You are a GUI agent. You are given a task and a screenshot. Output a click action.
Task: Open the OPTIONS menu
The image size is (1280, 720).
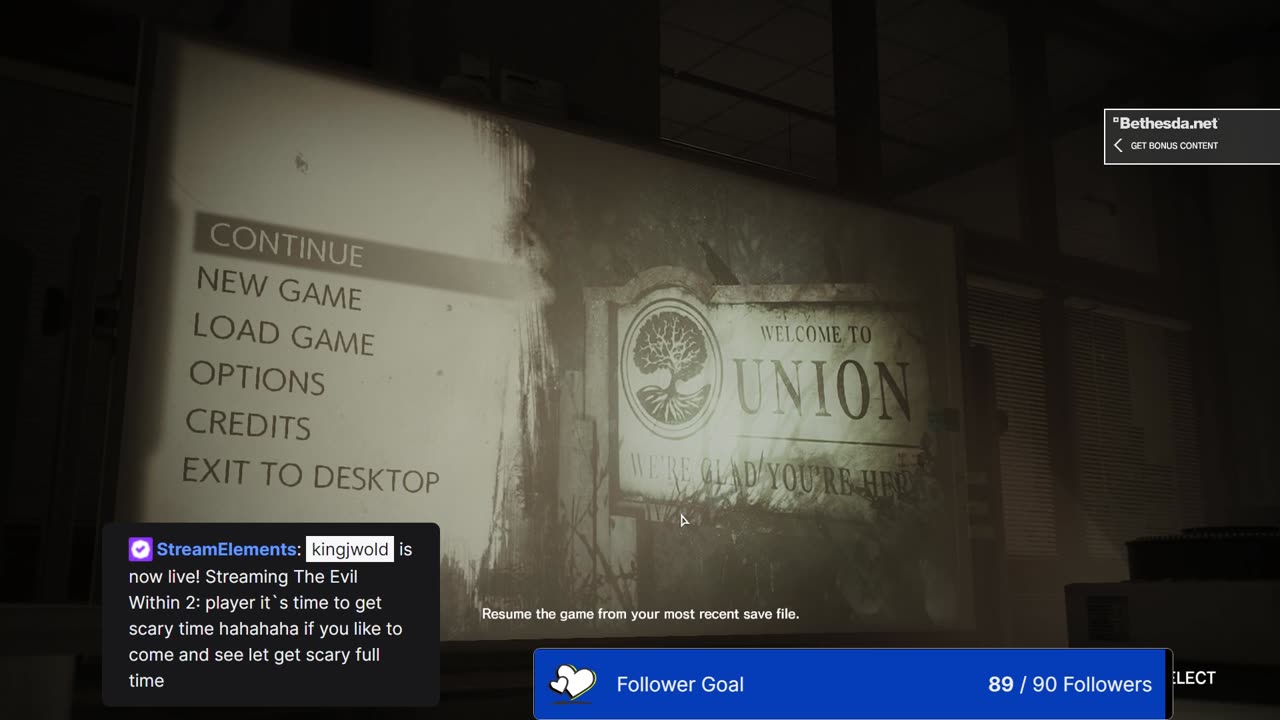coord(257,377)
